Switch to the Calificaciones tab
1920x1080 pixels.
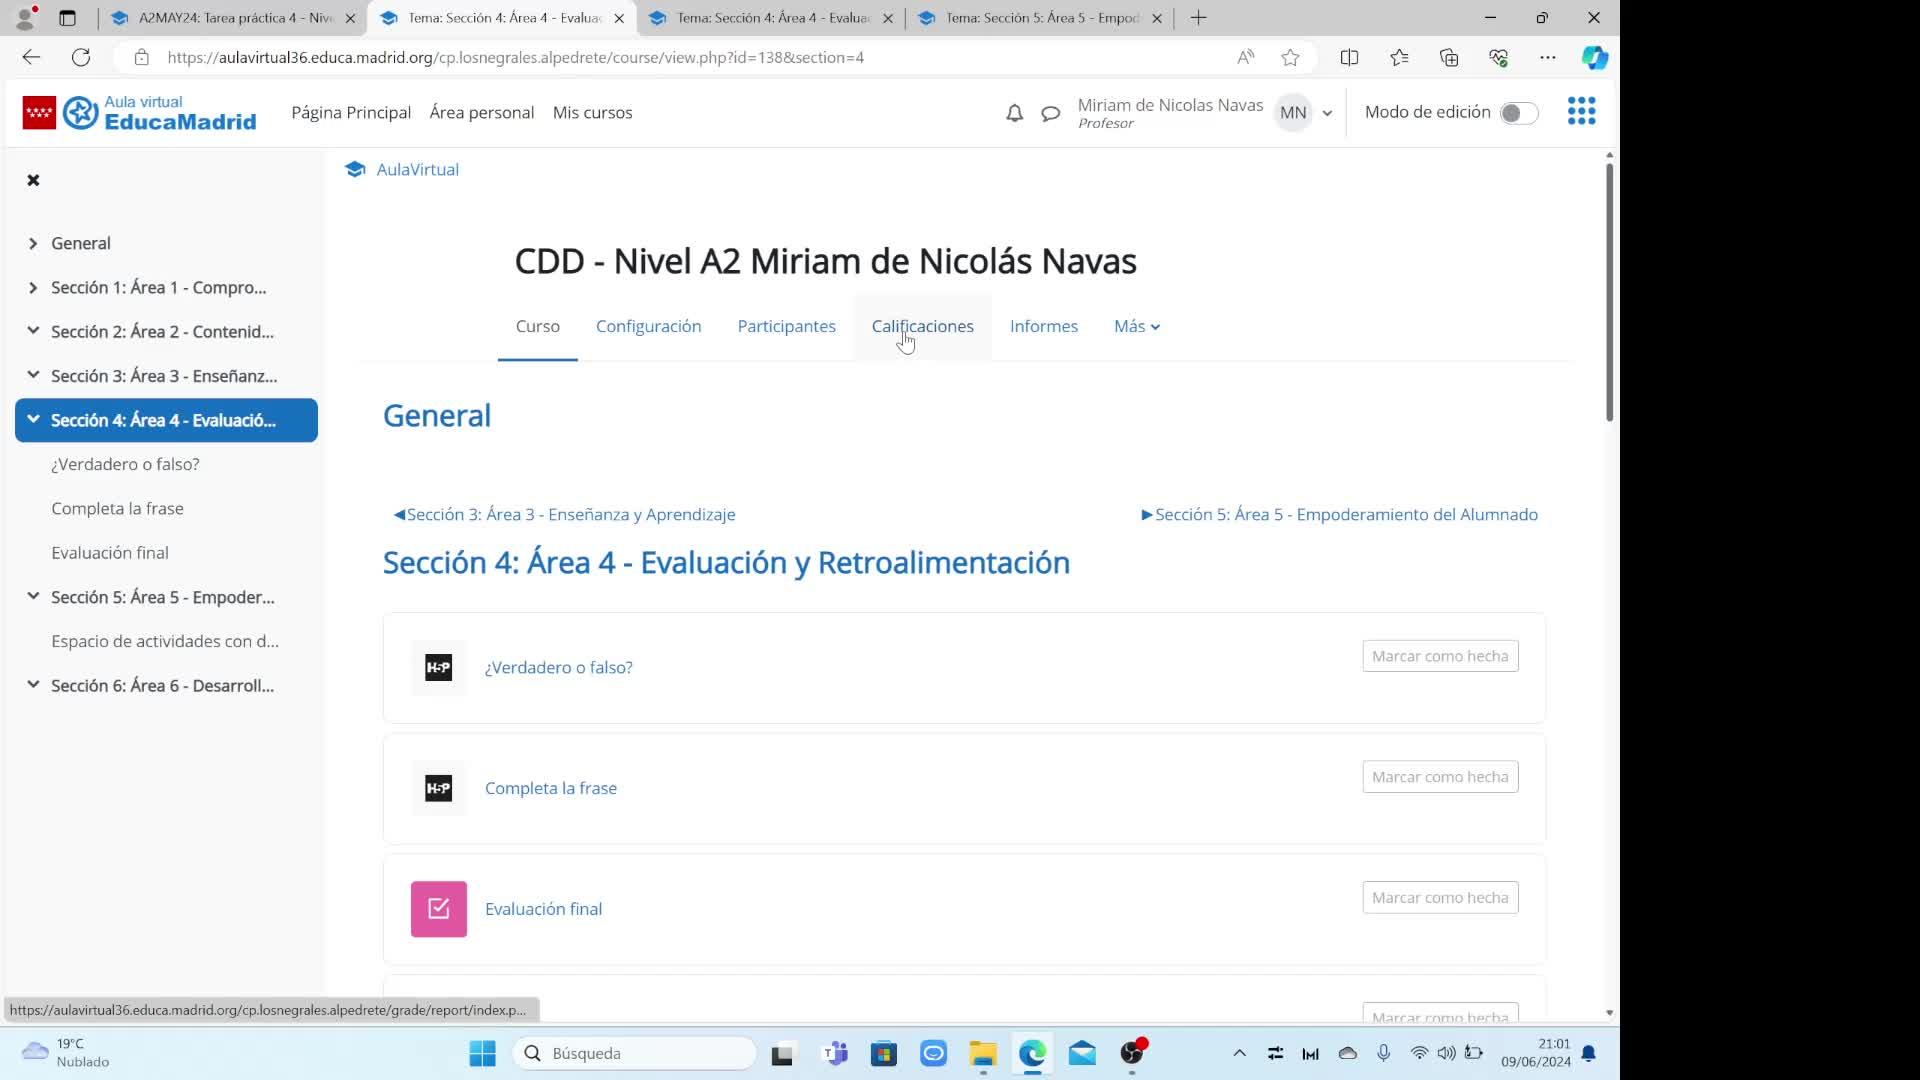click(x=922, y=327)
